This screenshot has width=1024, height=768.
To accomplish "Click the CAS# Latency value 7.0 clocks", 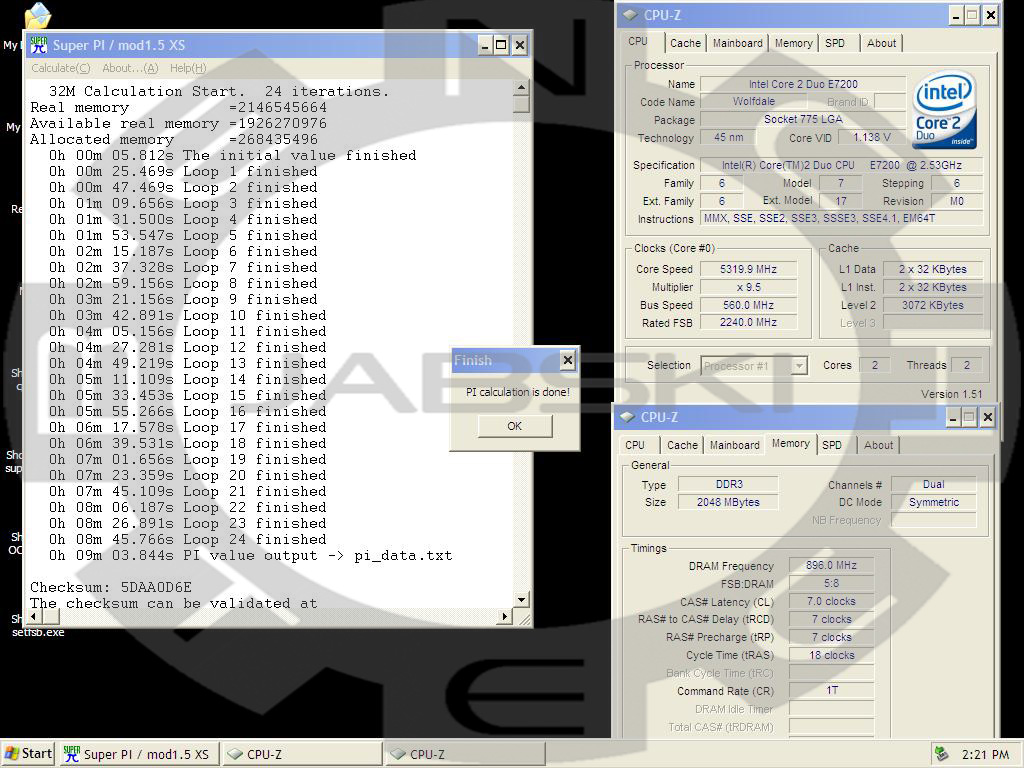I will click(831, 601).
